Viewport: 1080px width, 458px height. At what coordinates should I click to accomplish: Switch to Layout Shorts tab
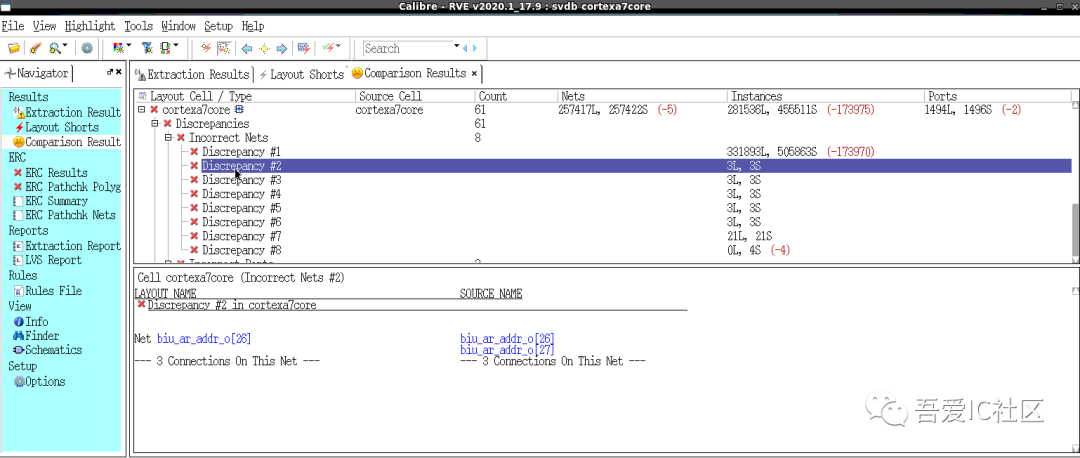[x=300, y=74]
